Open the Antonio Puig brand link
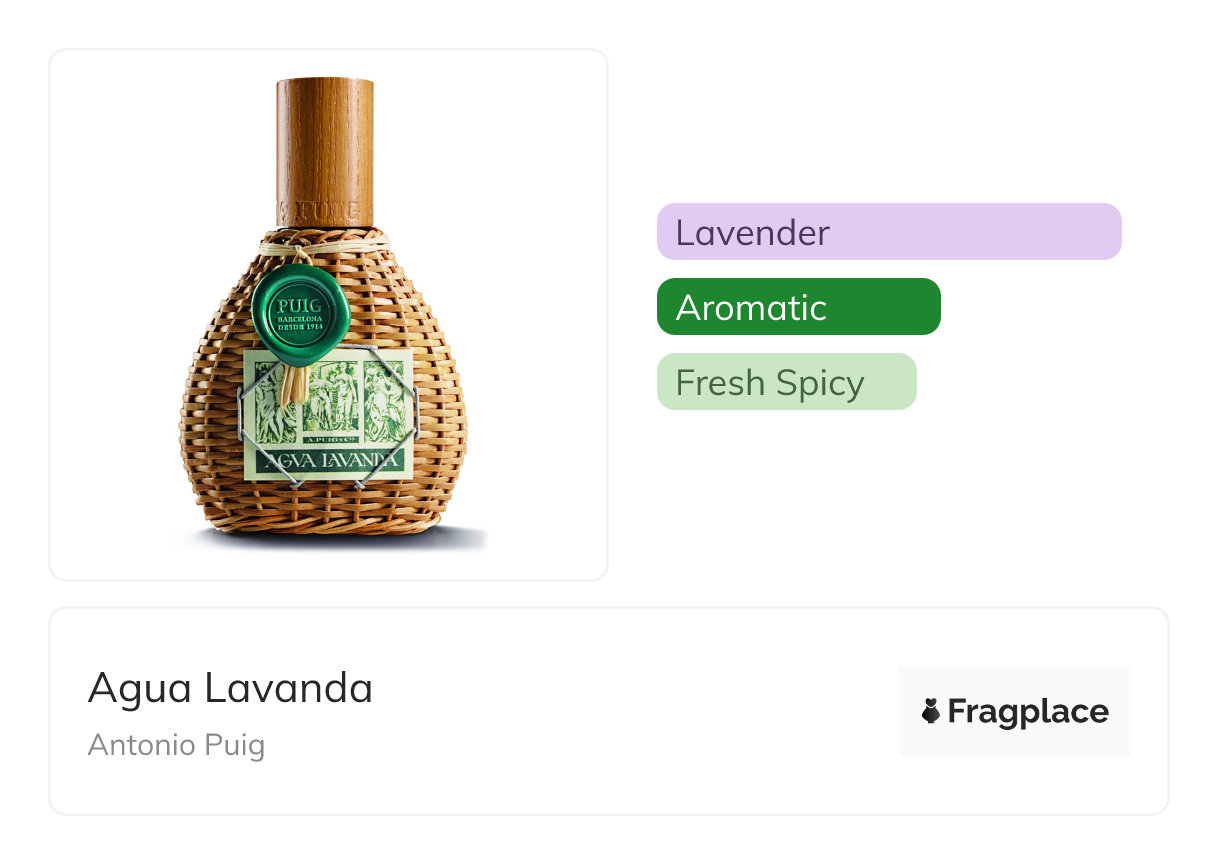Screen dimensions: 1218x864 (x=176, y=745)
